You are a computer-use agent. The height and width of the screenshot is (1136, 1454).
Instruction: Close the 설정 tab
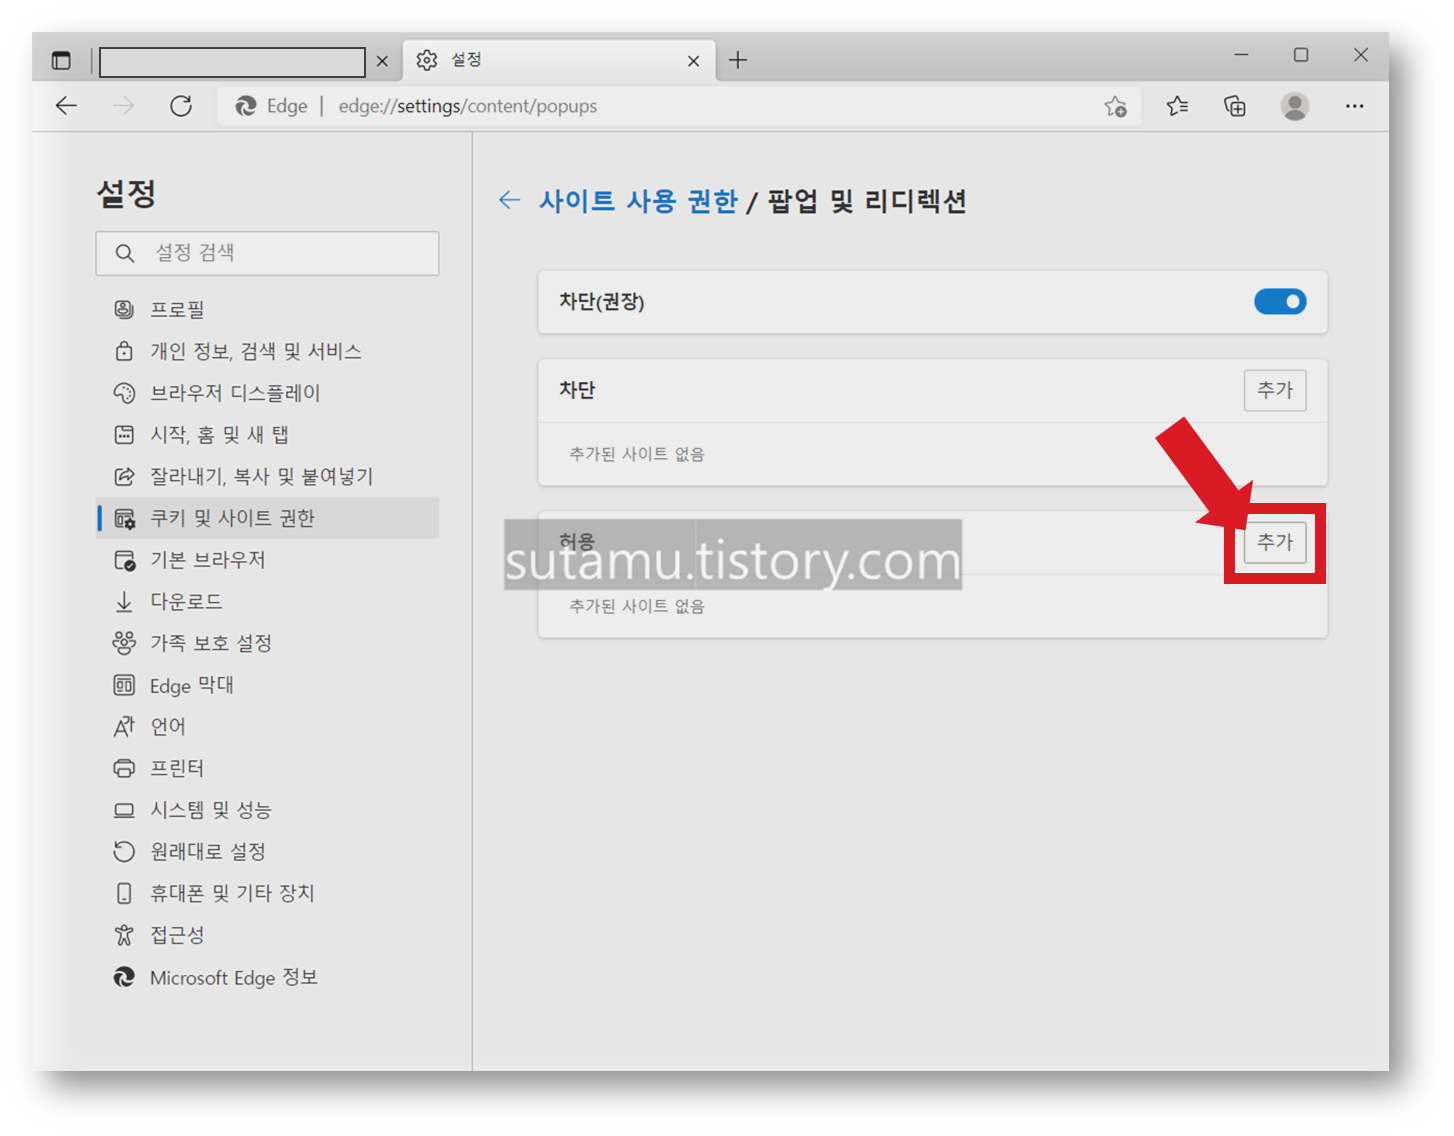693,61
